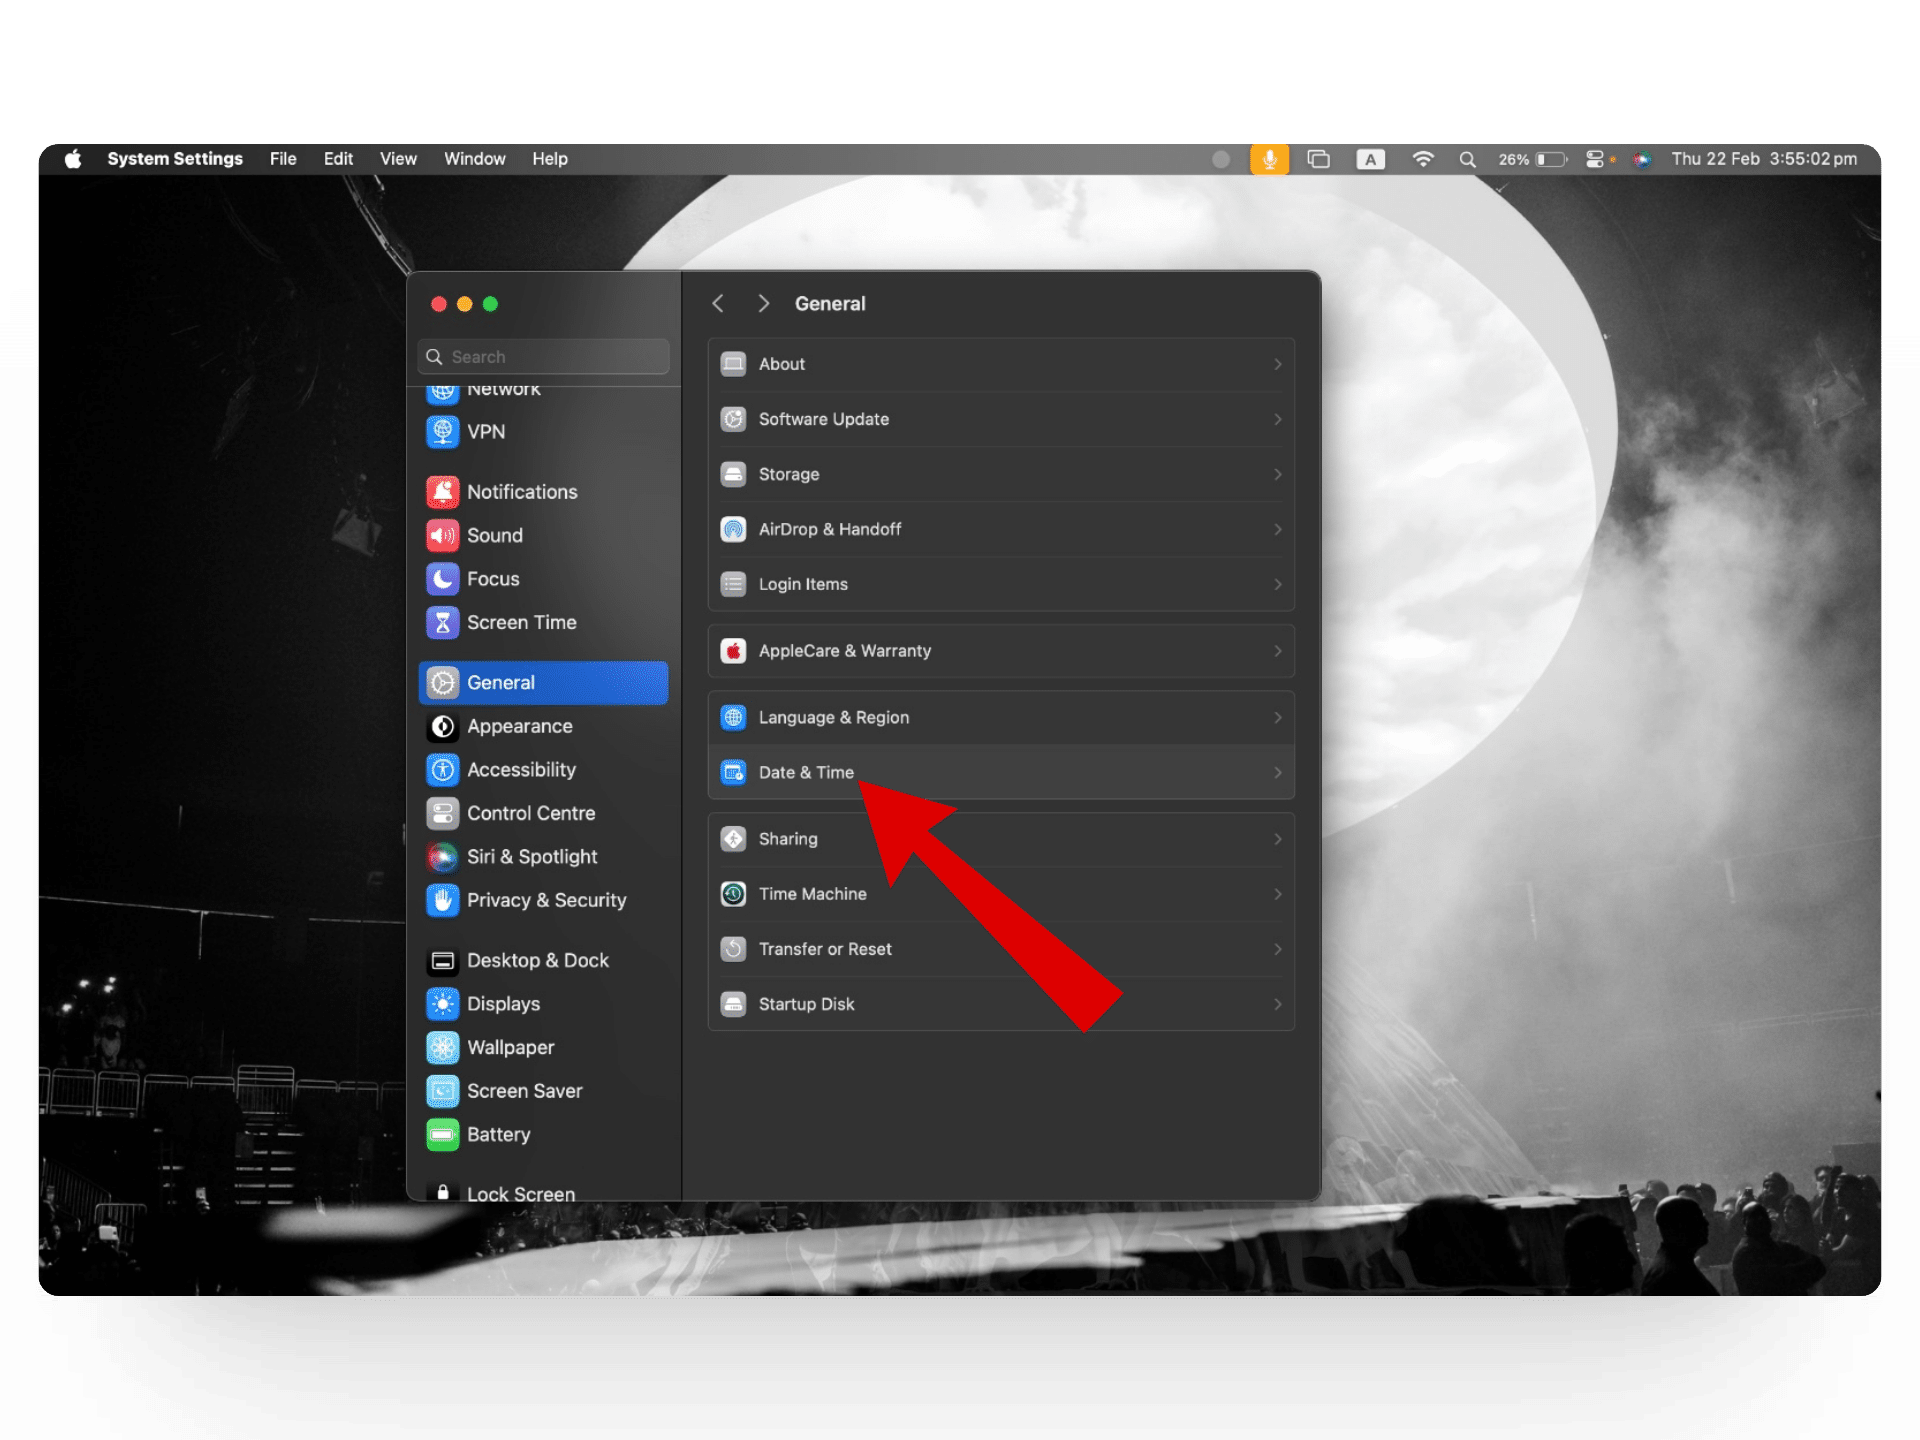Click the Battery icon in sidebar
This screenshot has width=1920, height=1440.
pos(442,1134)
